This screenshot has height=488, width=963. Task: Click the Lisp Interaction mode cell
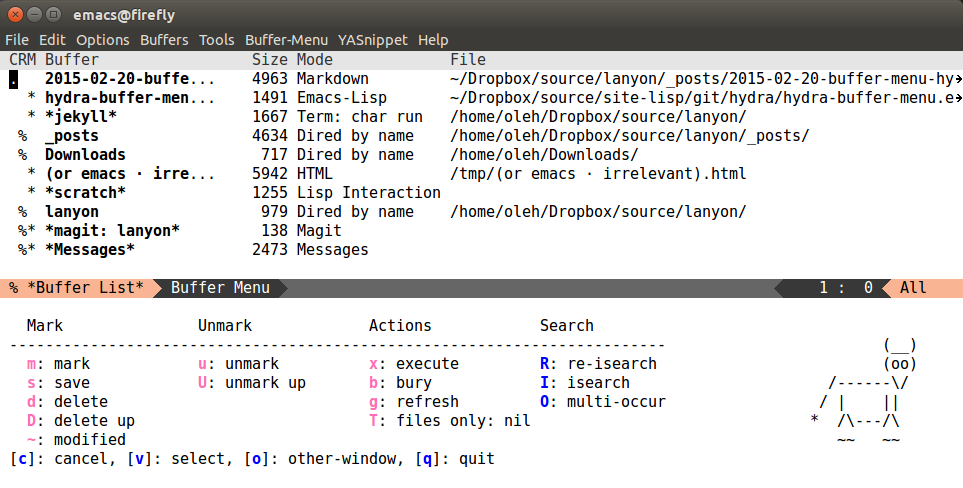pyautogui.click(x=368, y=193)
